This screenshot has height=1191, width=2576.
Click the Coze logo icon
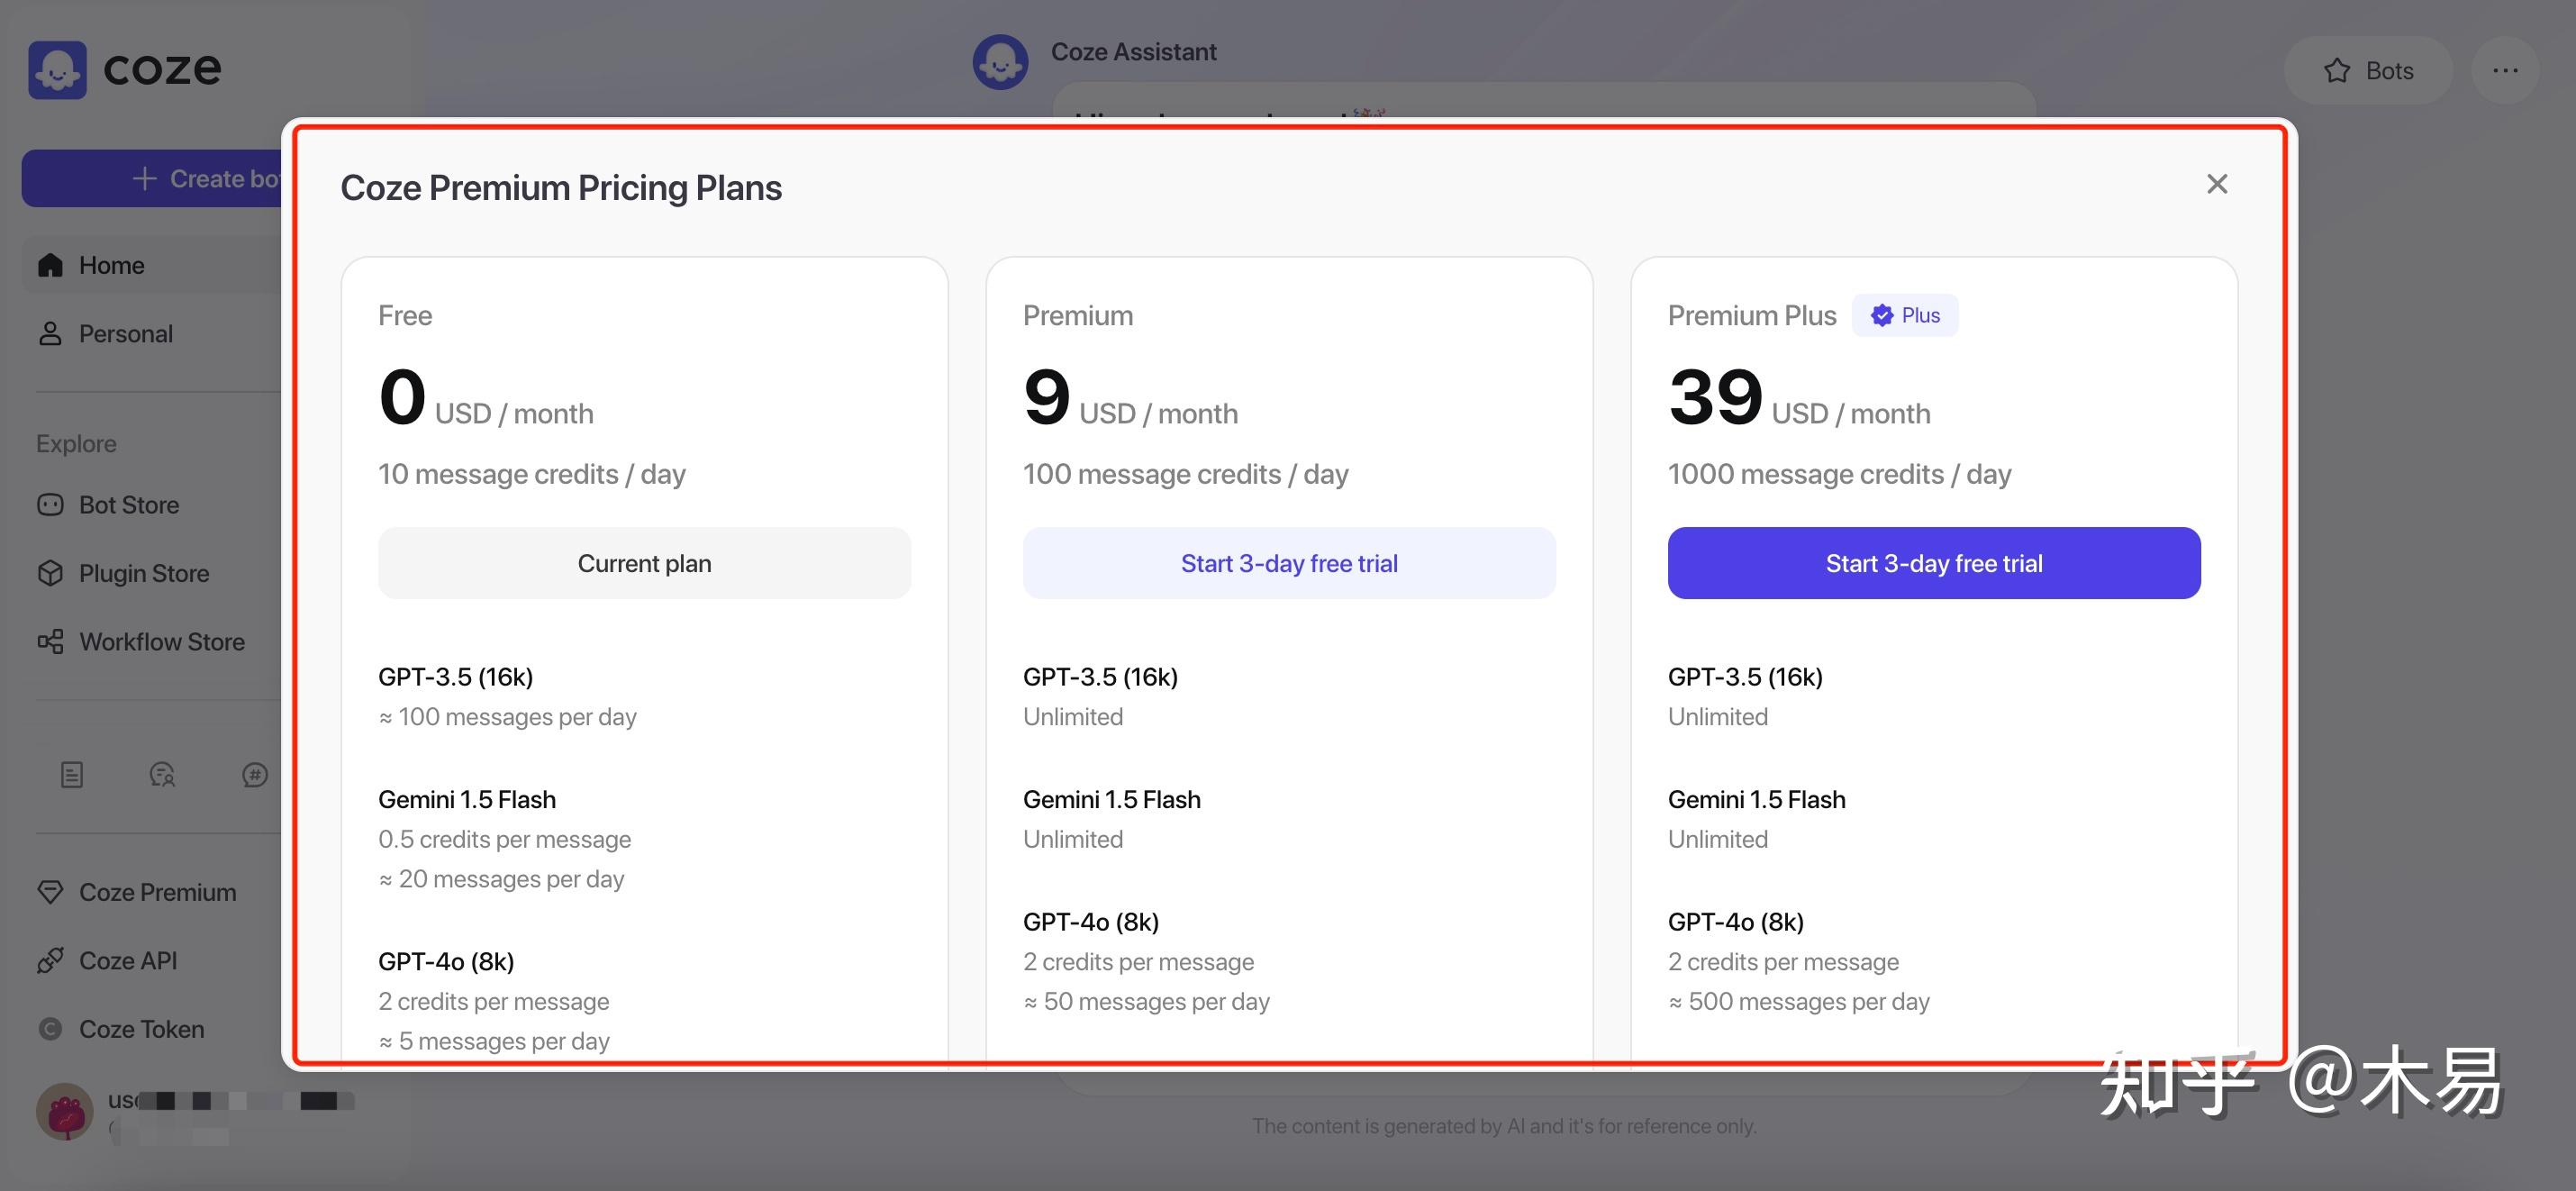(57, 69)
